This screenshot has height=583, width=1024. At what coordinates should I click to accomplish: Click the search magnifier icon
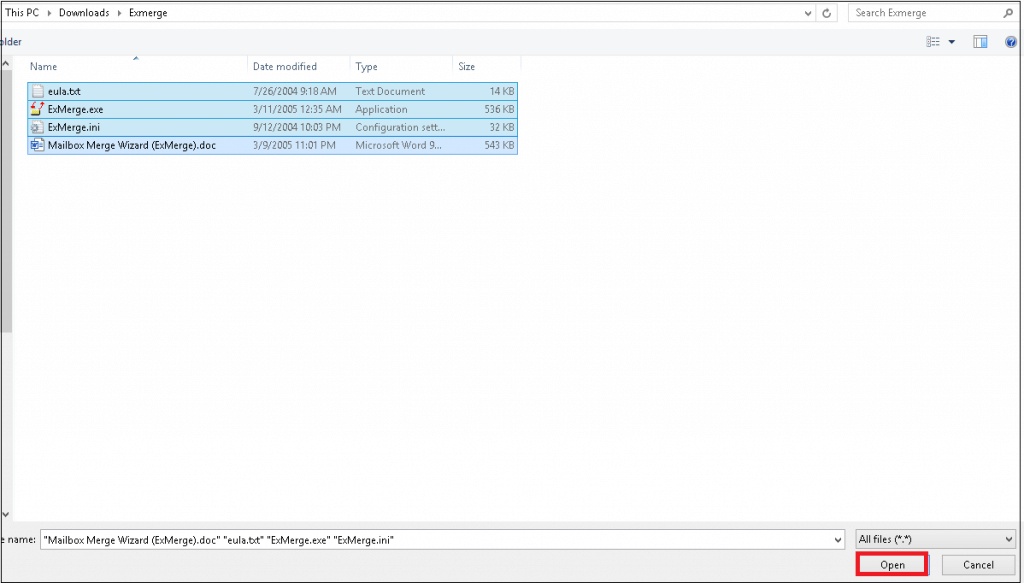click(1008, 13)
